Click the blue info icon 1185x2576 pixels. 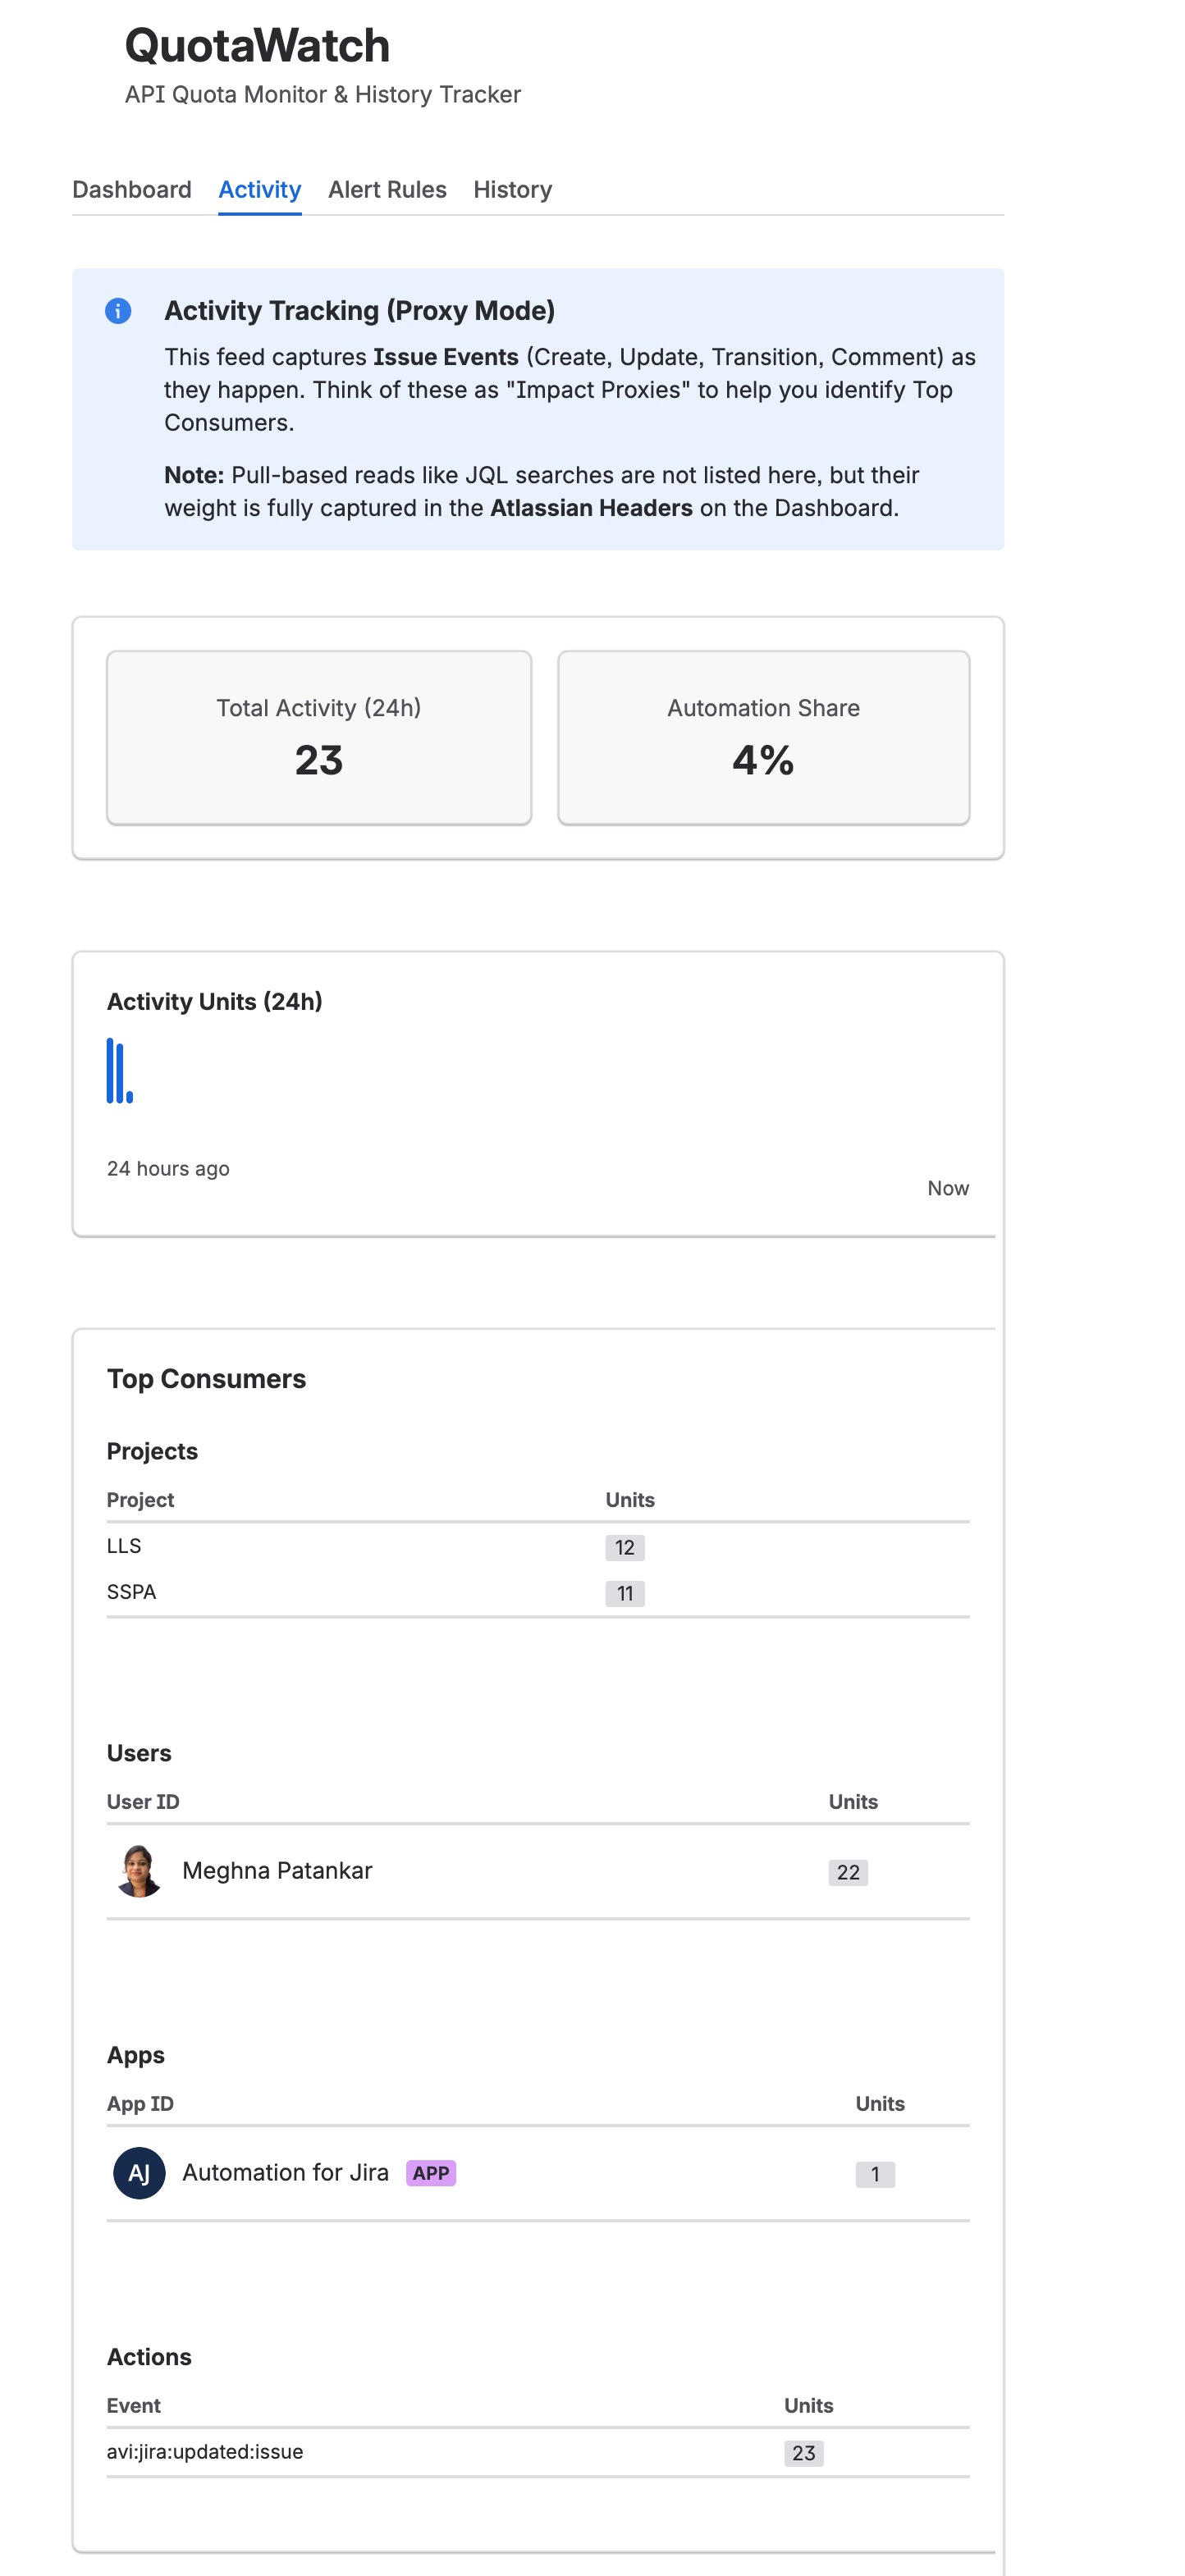click(118, 311)
